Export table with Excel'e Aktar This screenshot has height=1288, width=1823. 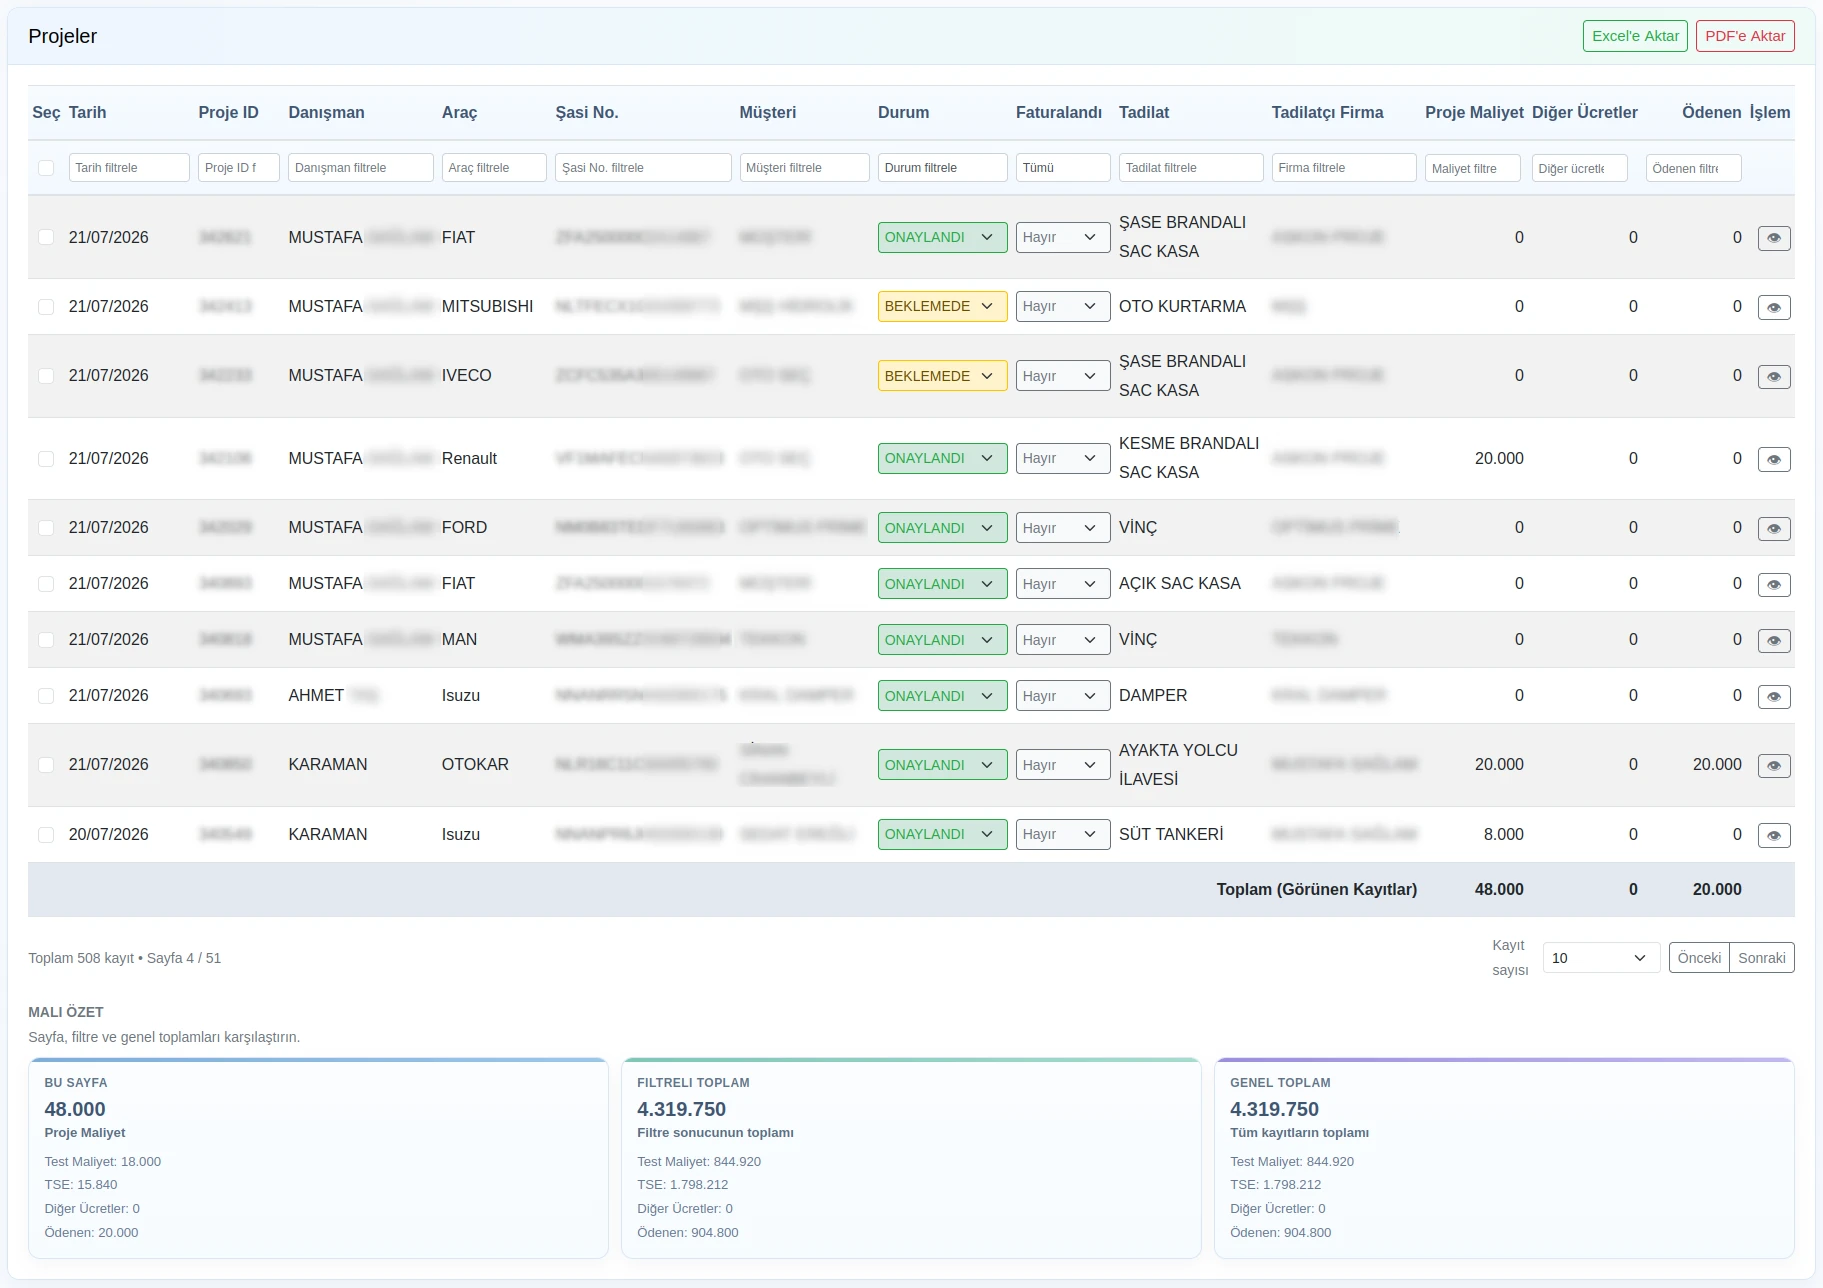point(1635,36)
